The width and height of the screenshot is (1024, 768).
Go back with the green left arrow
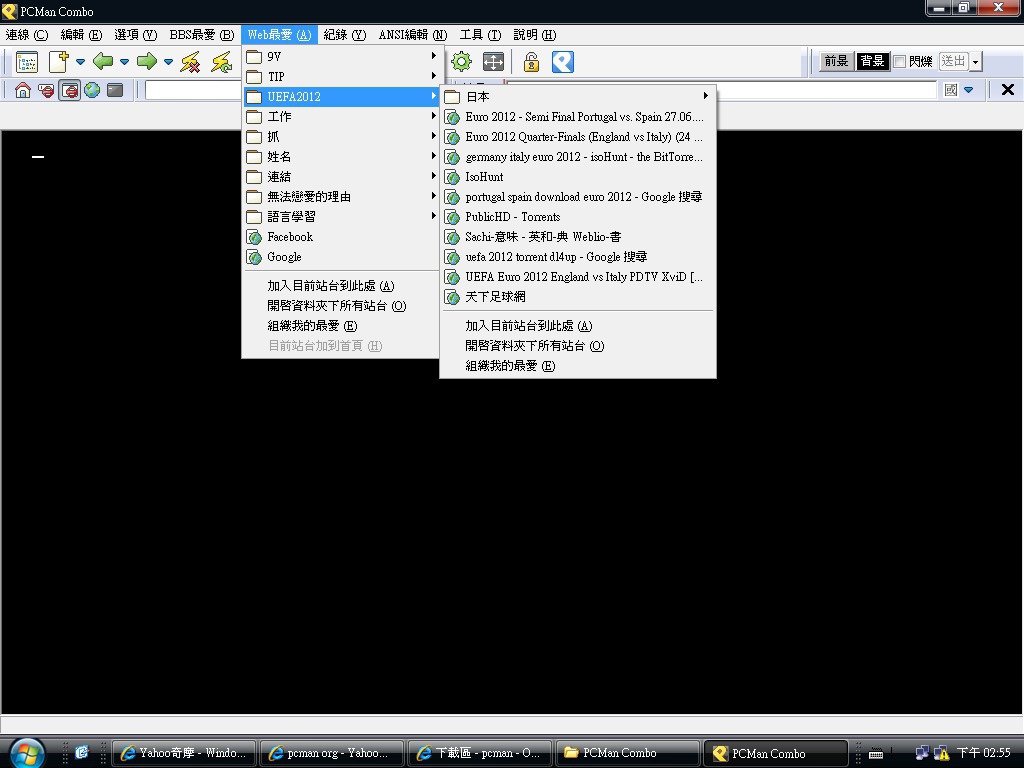click(103, 61)
